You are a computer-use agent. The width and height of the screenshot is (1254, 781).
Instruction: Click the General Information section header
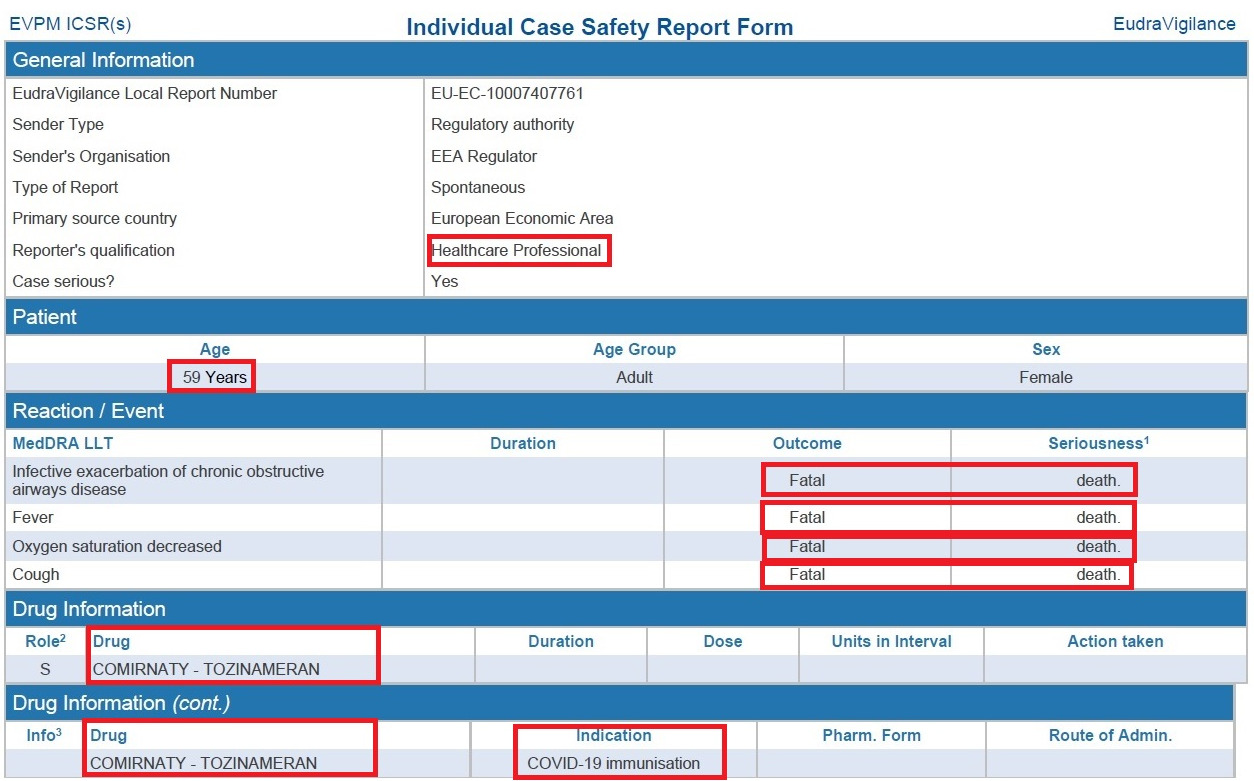[x=103, y=60]
